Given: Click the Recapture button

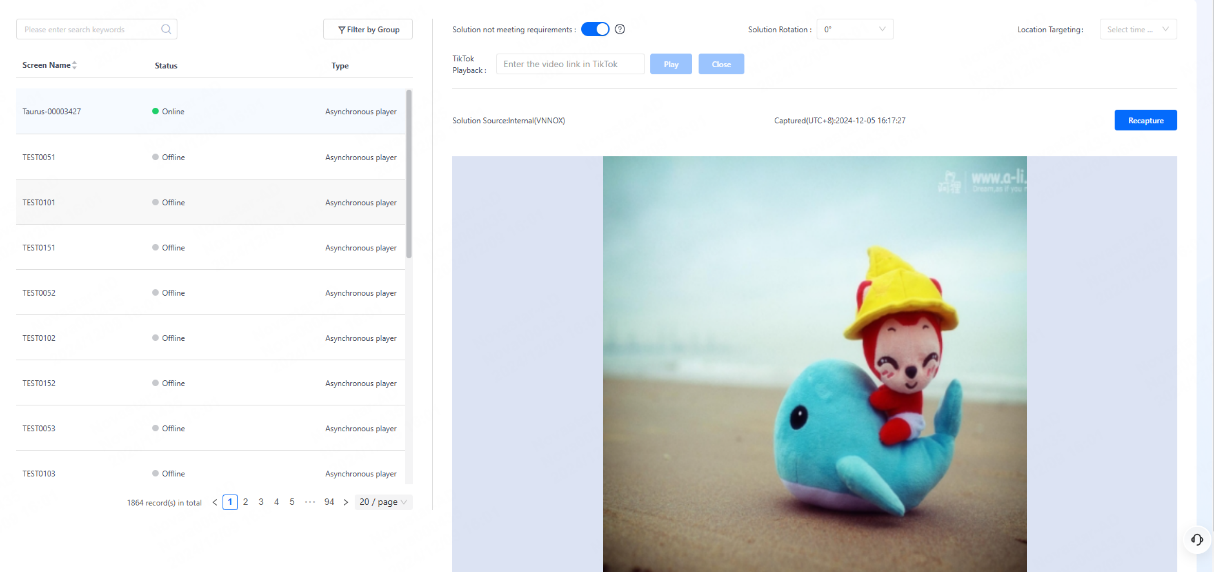Looking at the screenshot, I should click(1146, 120).
